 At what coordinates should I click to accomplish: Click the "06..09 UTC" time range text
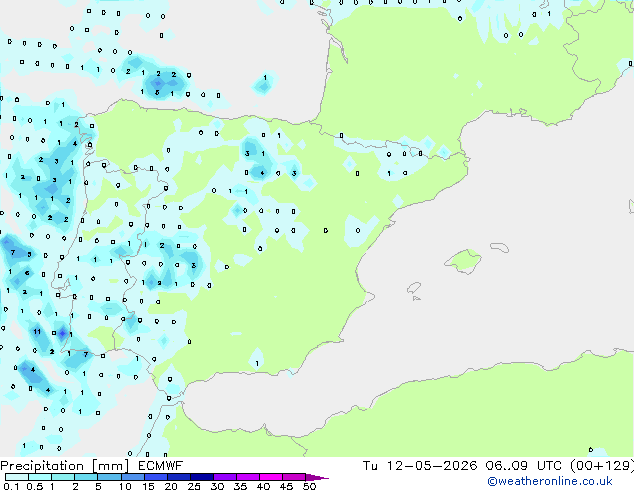(x=523, y=466)
